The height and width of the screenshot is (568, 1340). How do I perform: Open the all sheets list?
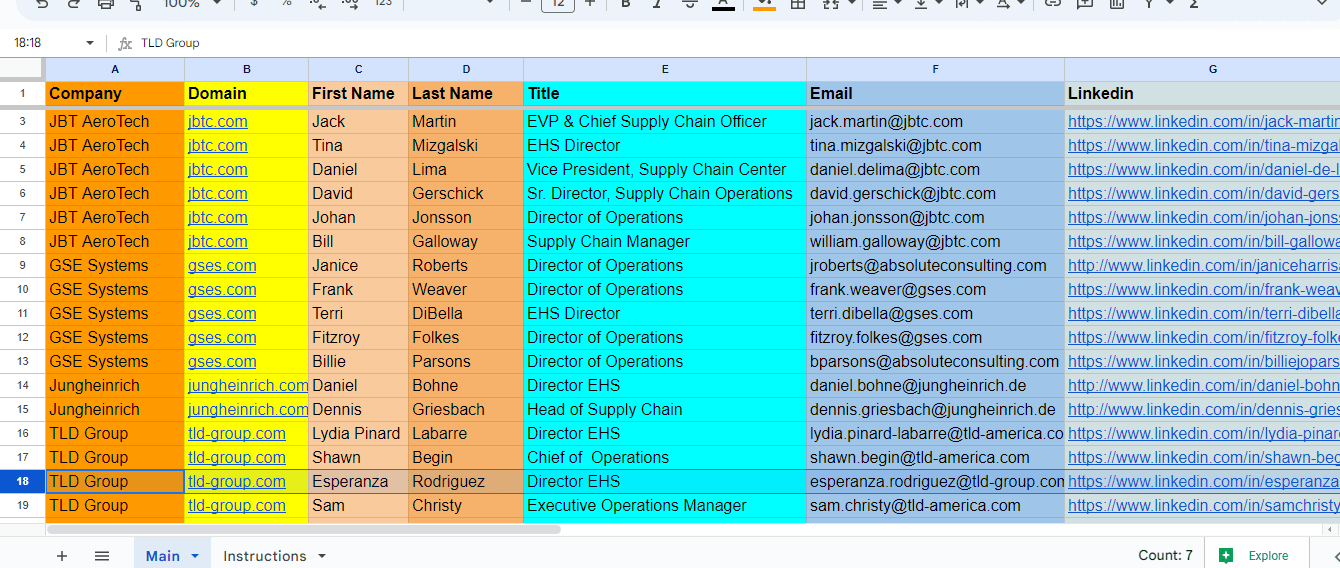tap(102, 556)
